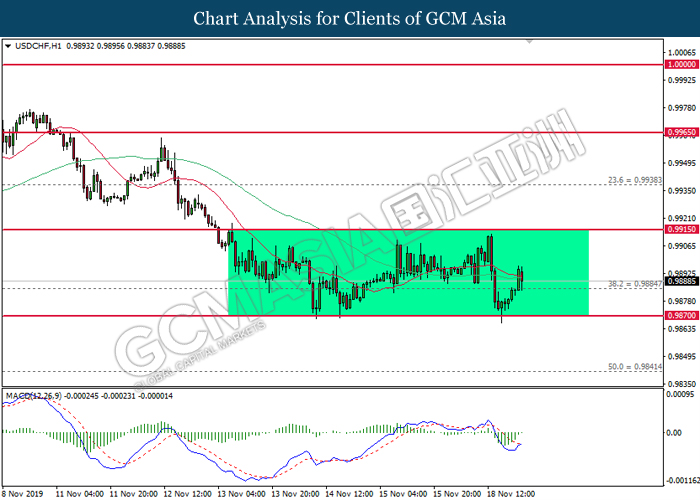The width and height of the screenshot is (700, 500).
Task: Select the green consolidation range rectangle
Action: [x=408, y=272]
